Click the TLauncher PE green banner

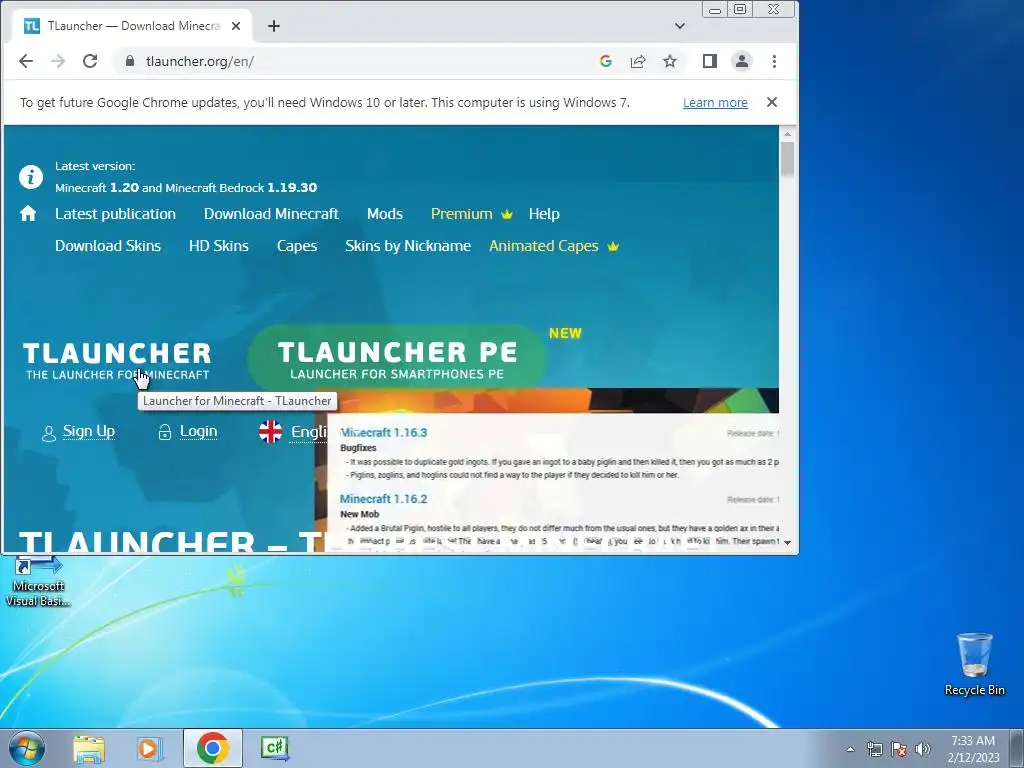397,359
